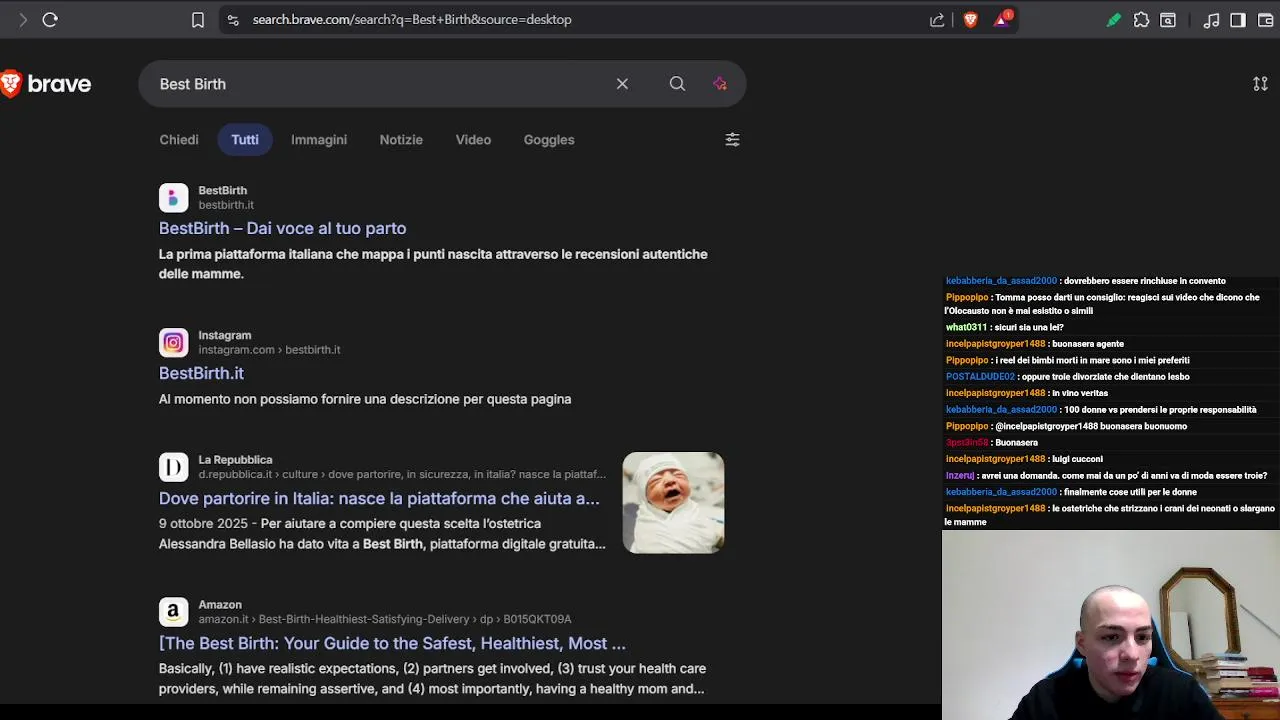Image resolution: width=1280 pixels, height=720 pixels.
Task: Open "BestBirth – Dai voce al tuo parto"
Action: (282, 228)
